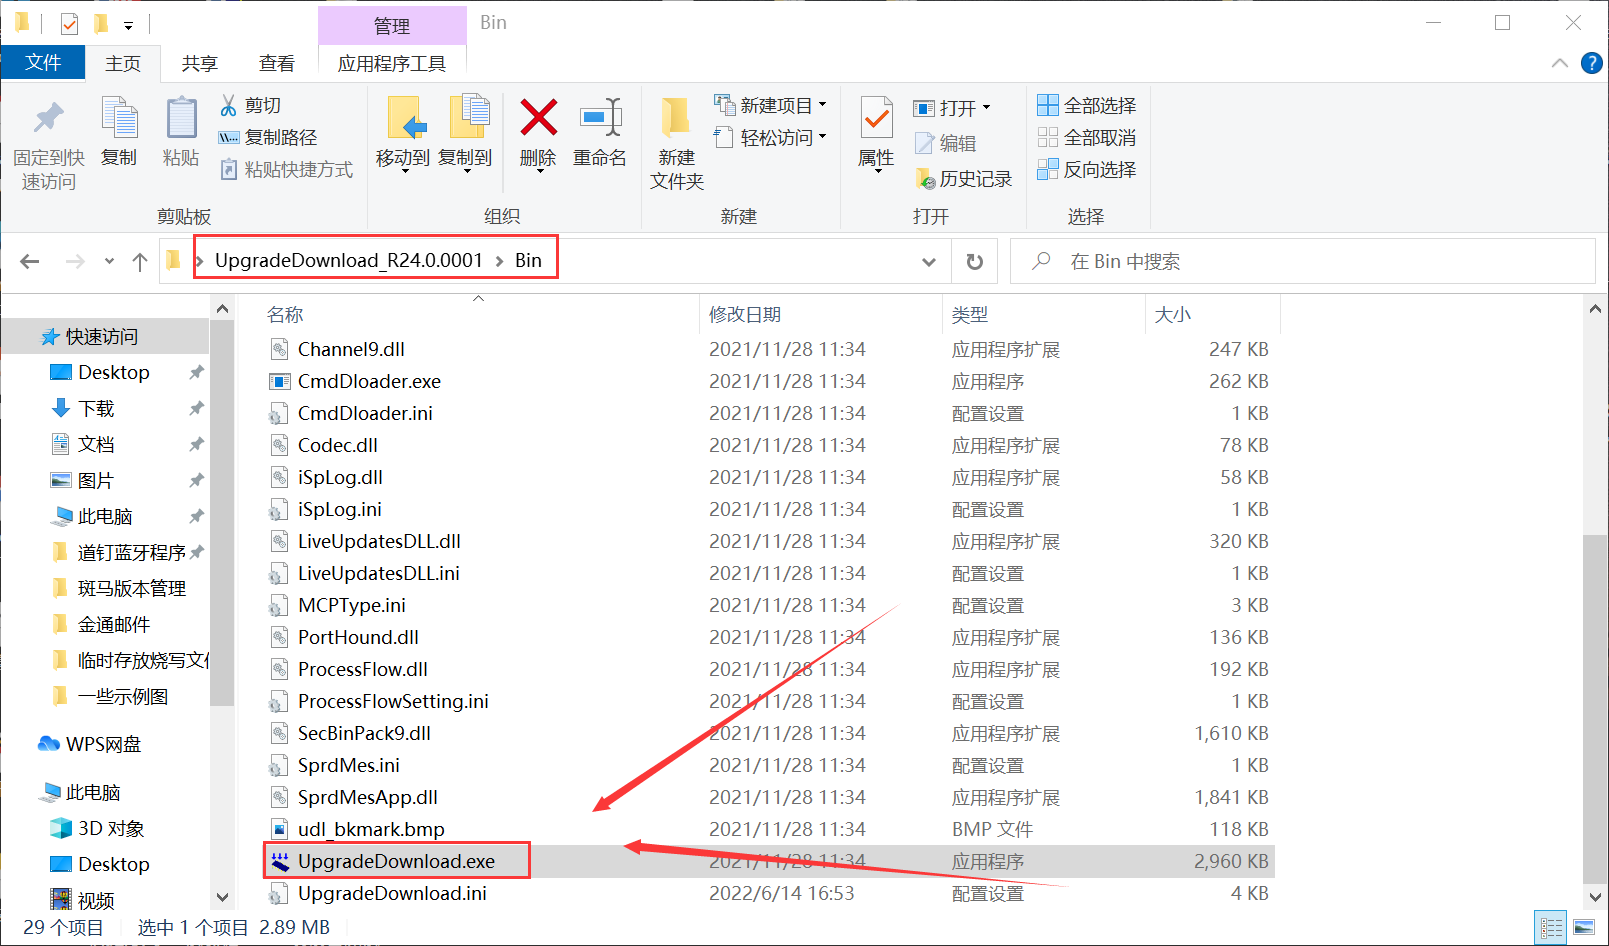The width and height of the screenshot is (1609, 946).
Task: Click the Pin to Quick access icon
Action: click(x=48, y=118)
